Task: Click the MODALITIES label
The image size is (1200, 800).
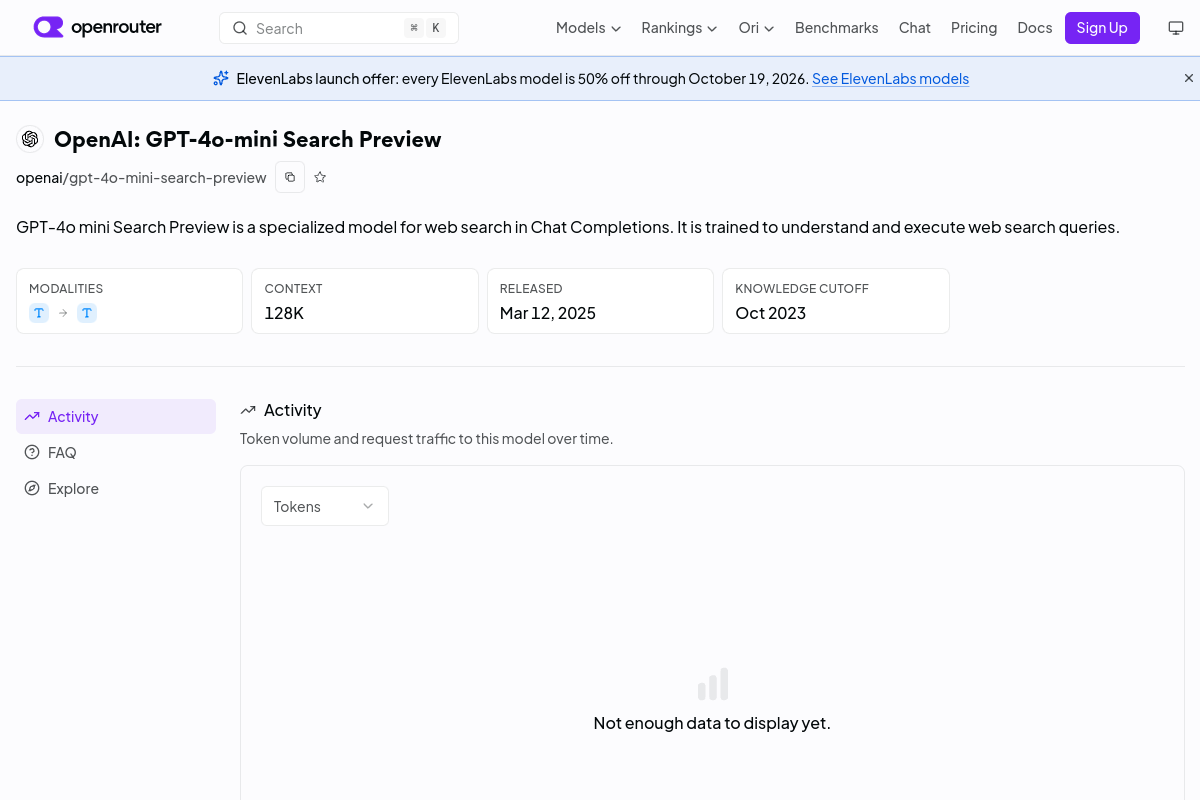Action: tap(66, 288)
